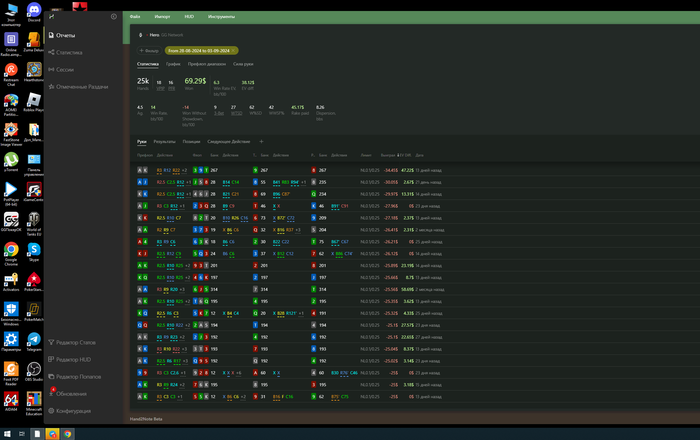Sort by the Дата column header
The width and height of the screenshot is (700, 440).
coord(419,155)
